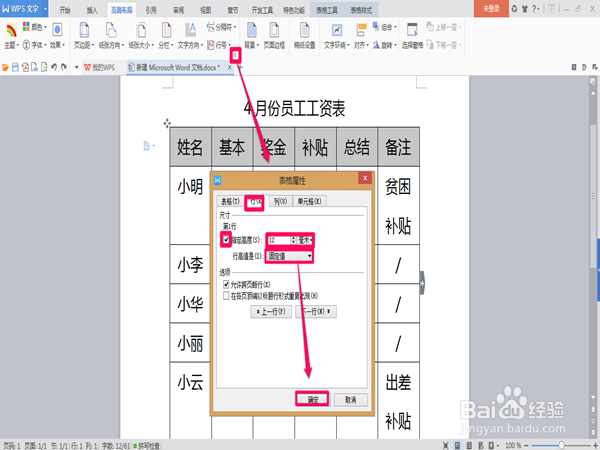The width and height of the screenshot is (600, 450).
Task: Click the 上移一层 bring forward button
Action: (443, 27)
